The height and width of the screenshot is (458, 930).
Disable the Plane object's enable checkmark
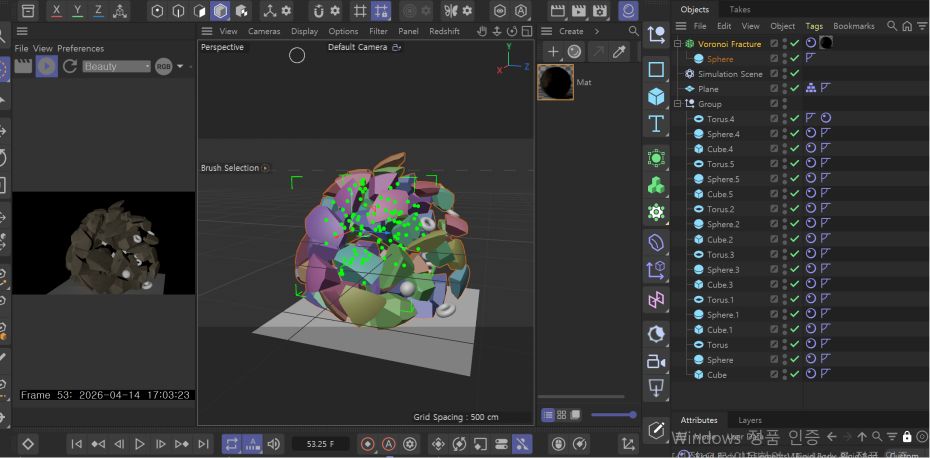click(794, 89)
